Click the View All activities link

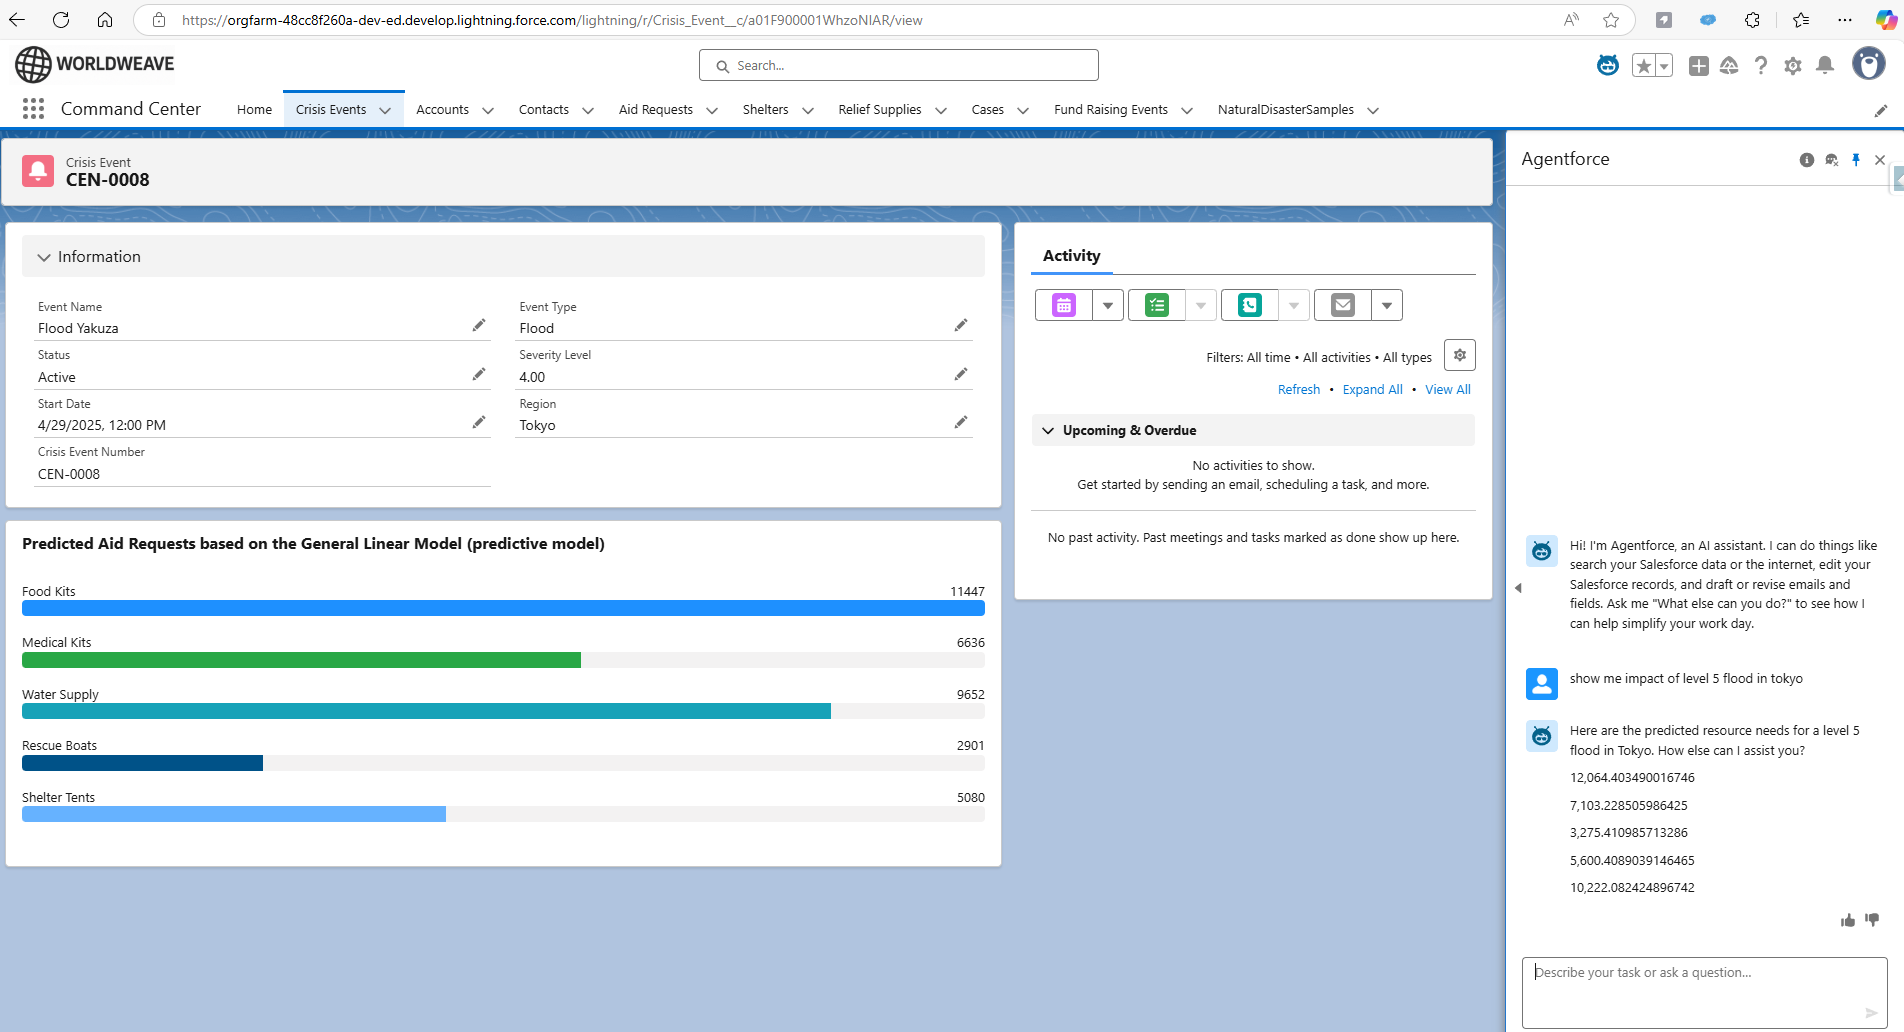point(1448,390)
